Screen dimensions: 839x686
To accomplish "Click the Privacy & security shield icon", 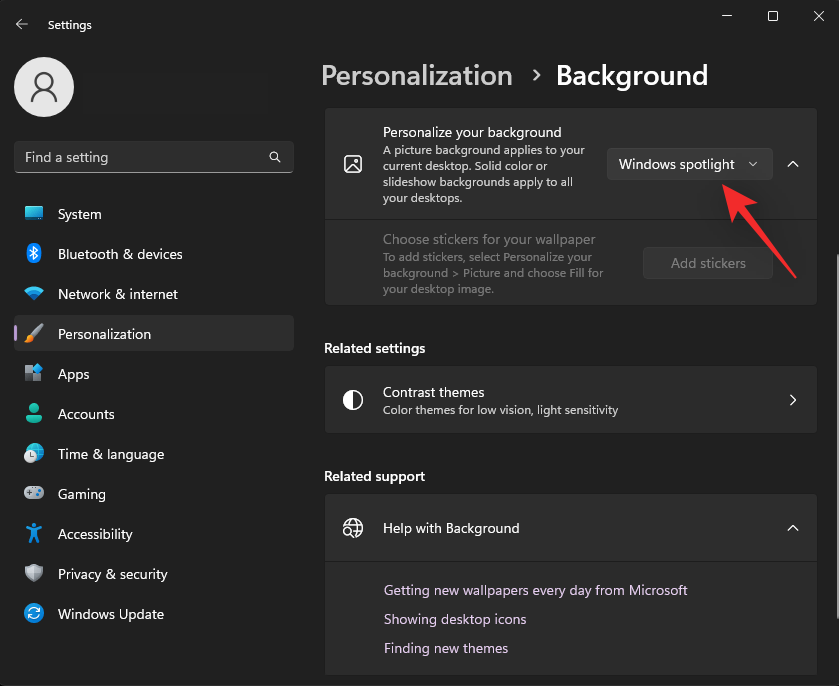I will (33, 573).
